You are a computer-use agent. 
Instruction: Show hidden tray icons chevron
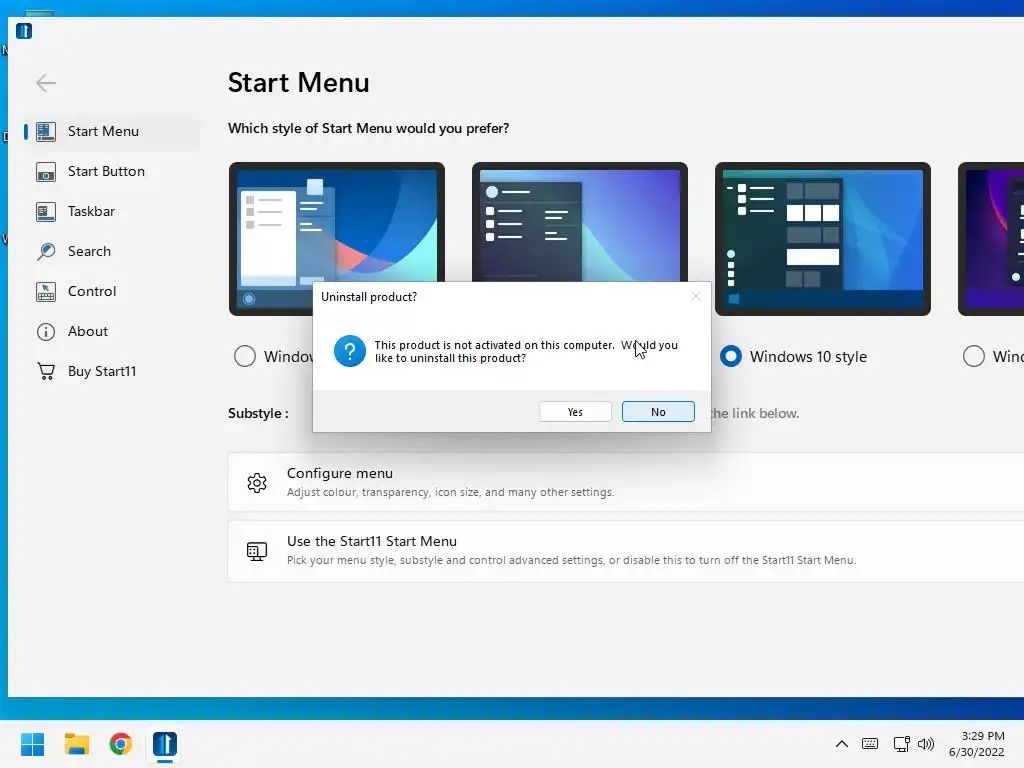(842, 744)
